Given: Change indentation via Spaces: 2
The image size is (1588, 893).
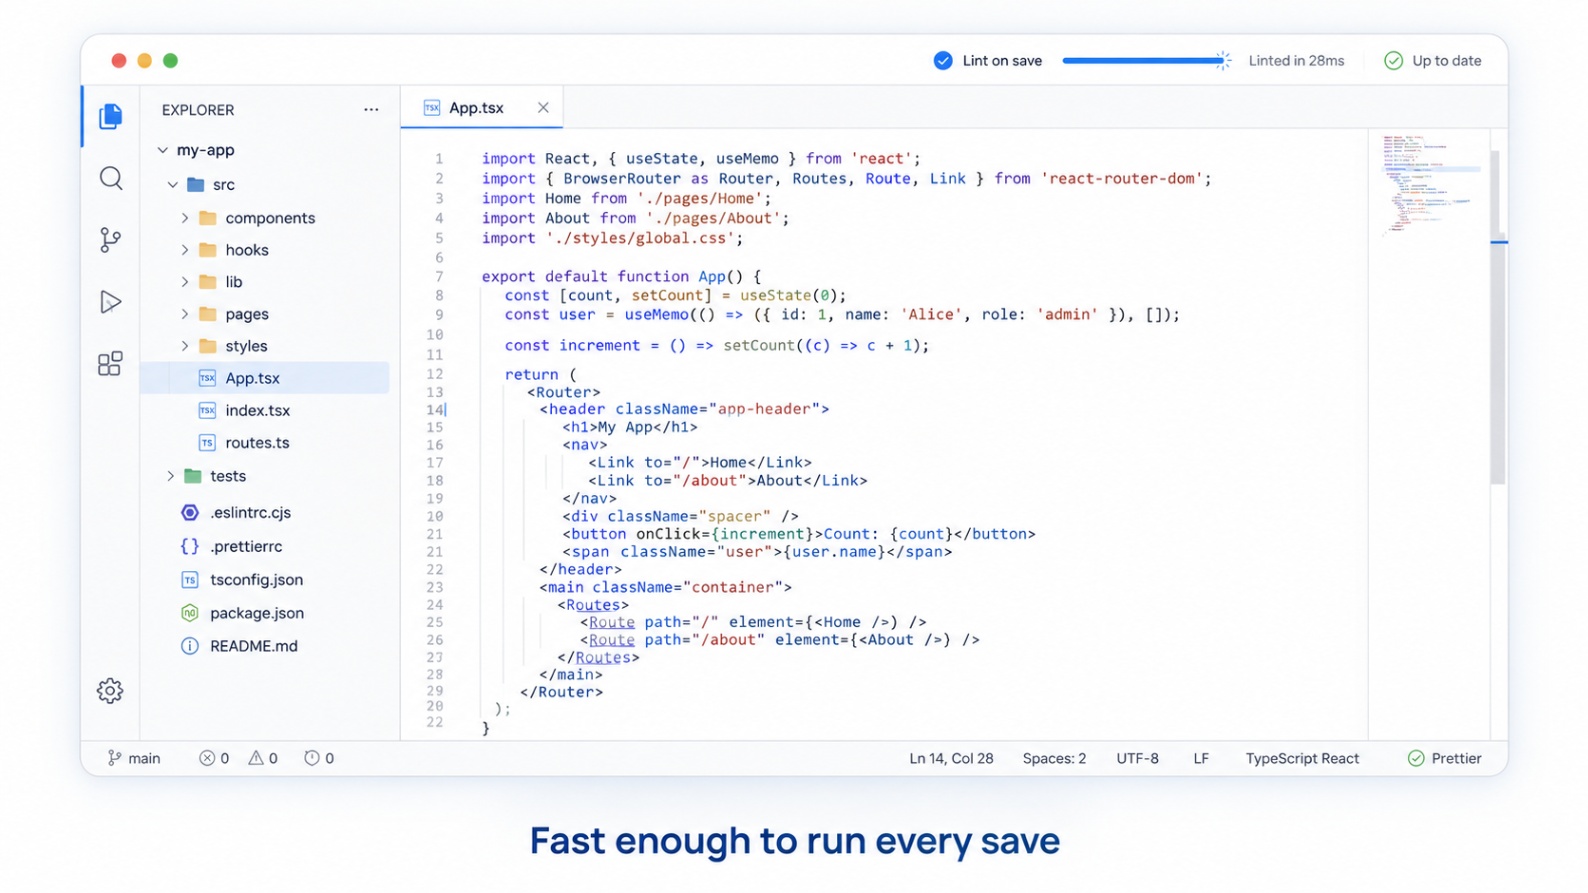Looking at the screenshot, I should click(1054, 758).
